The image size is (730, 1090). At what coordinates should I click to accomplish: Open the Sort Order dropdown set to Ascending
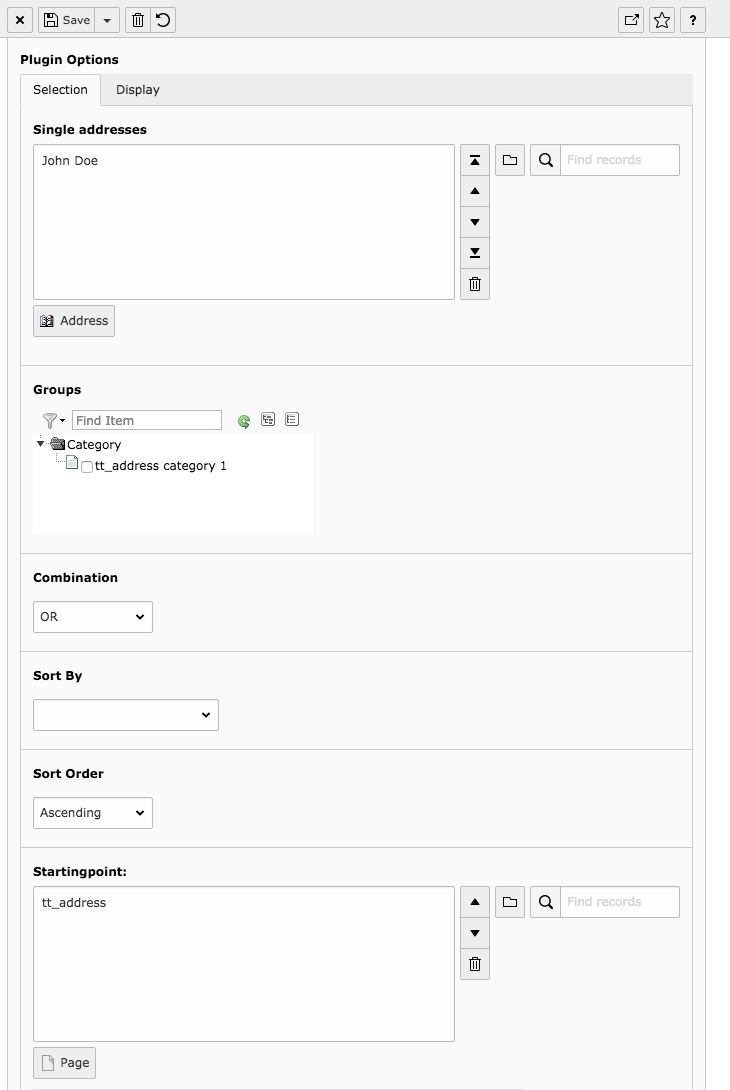[x=92, y=813]
